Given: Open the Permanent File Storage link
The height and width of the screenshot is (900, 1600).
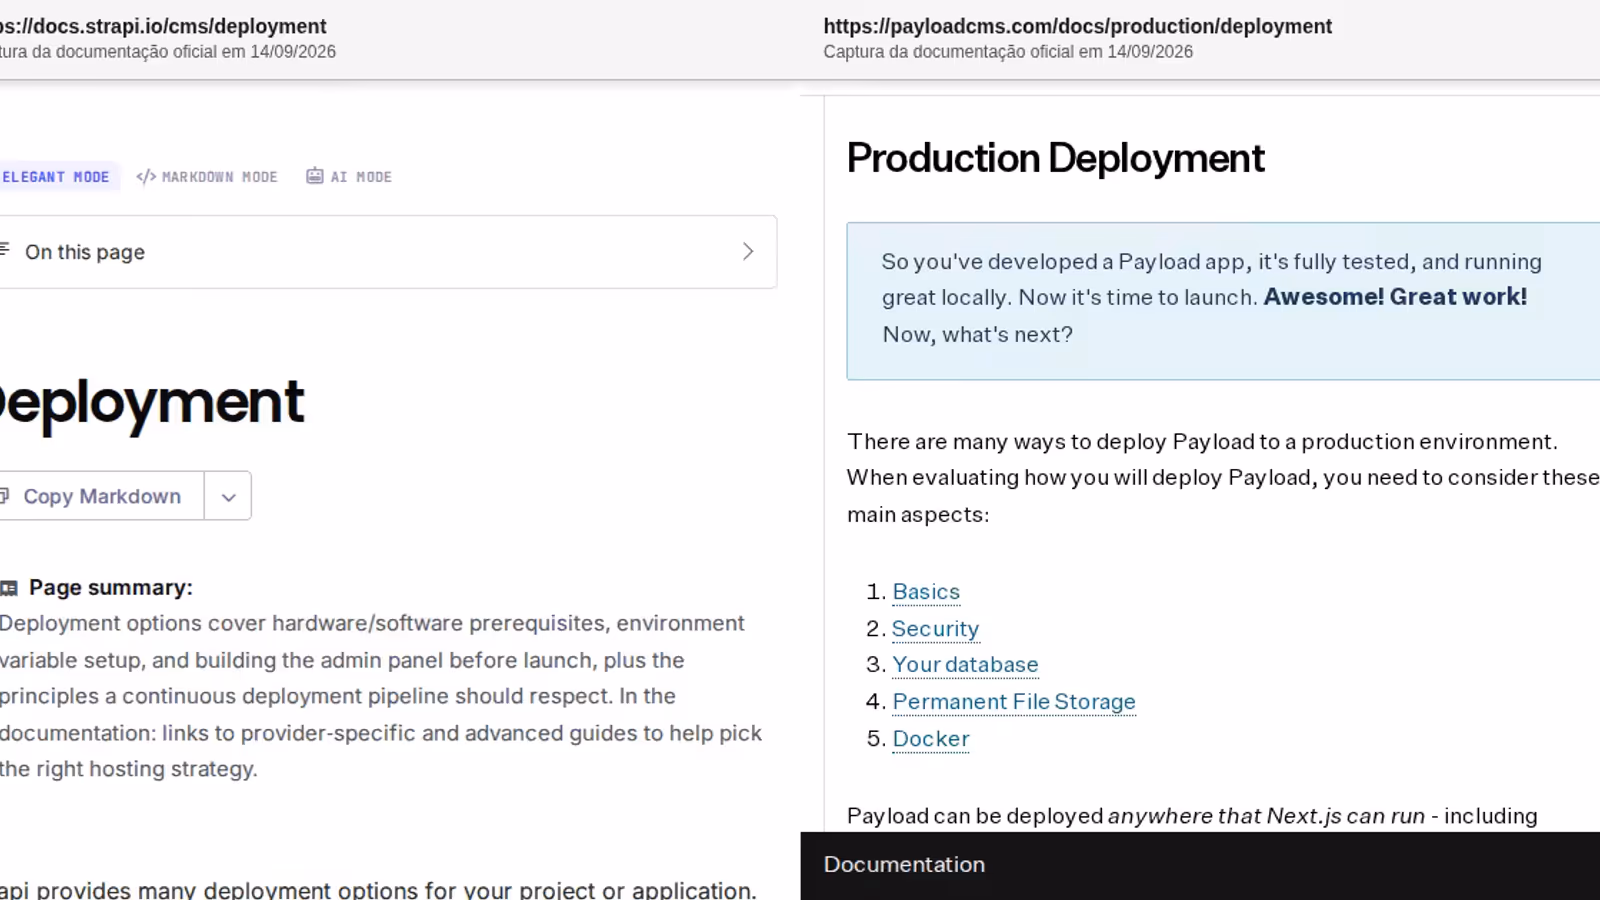Looking at the screenshot, I should coord(1014,702).
